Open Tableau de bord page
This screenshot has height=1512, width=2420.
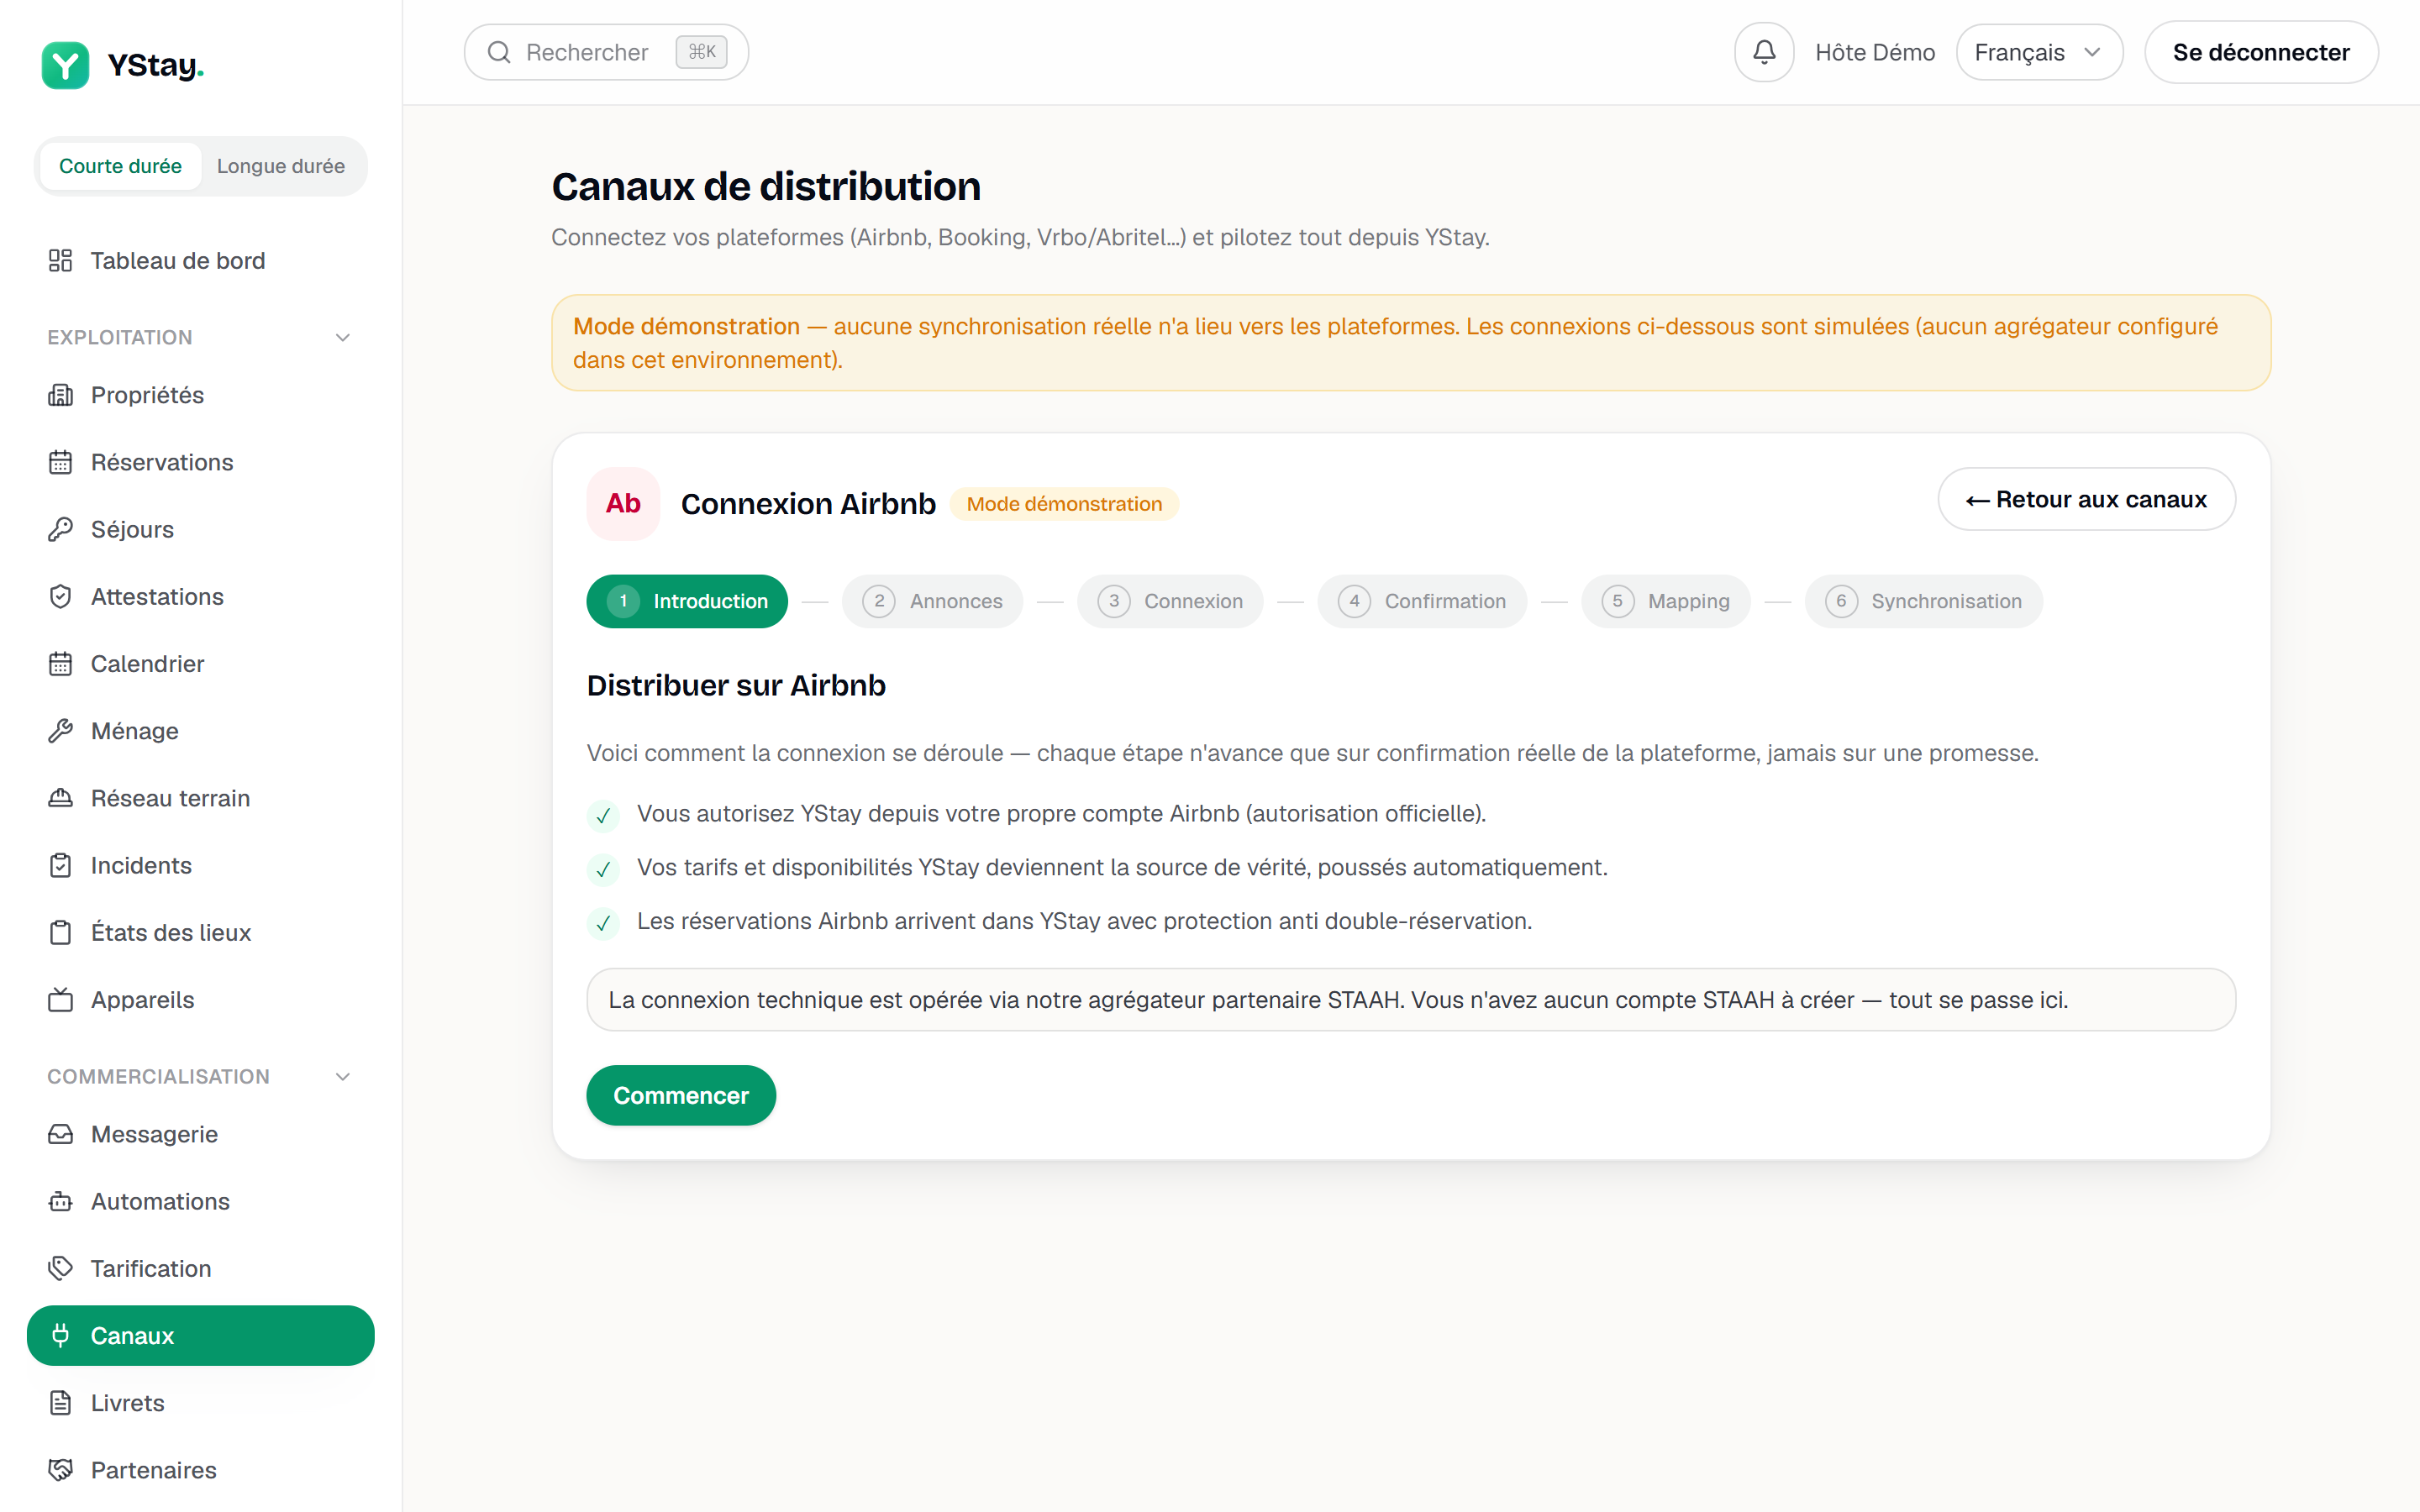click(x=200, y=261)
